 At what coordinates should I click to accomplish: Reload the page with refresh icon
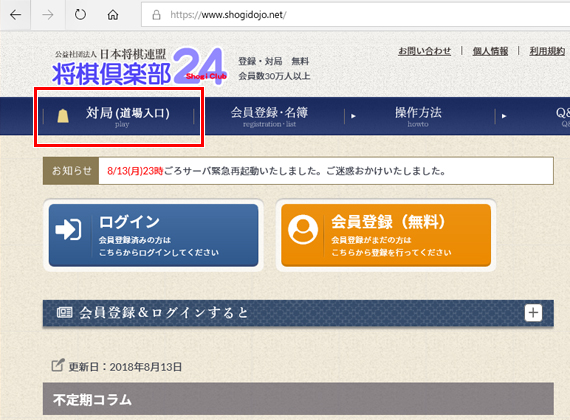[x=80, y=15]
